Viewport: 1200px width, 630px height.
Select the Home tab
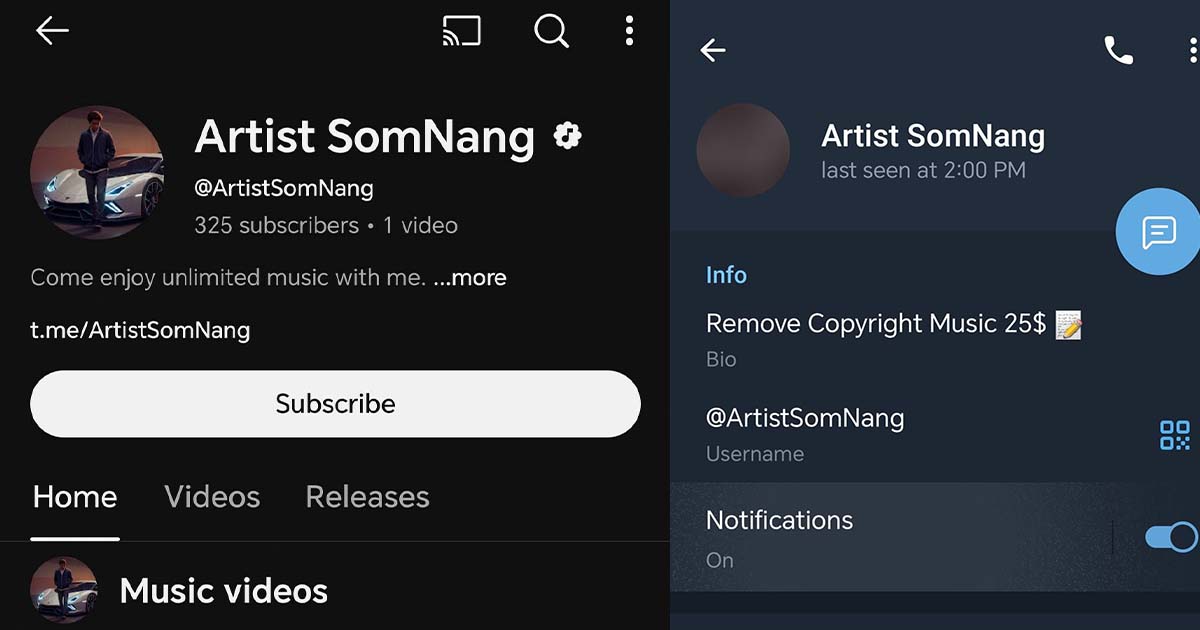tap(75, 497)
